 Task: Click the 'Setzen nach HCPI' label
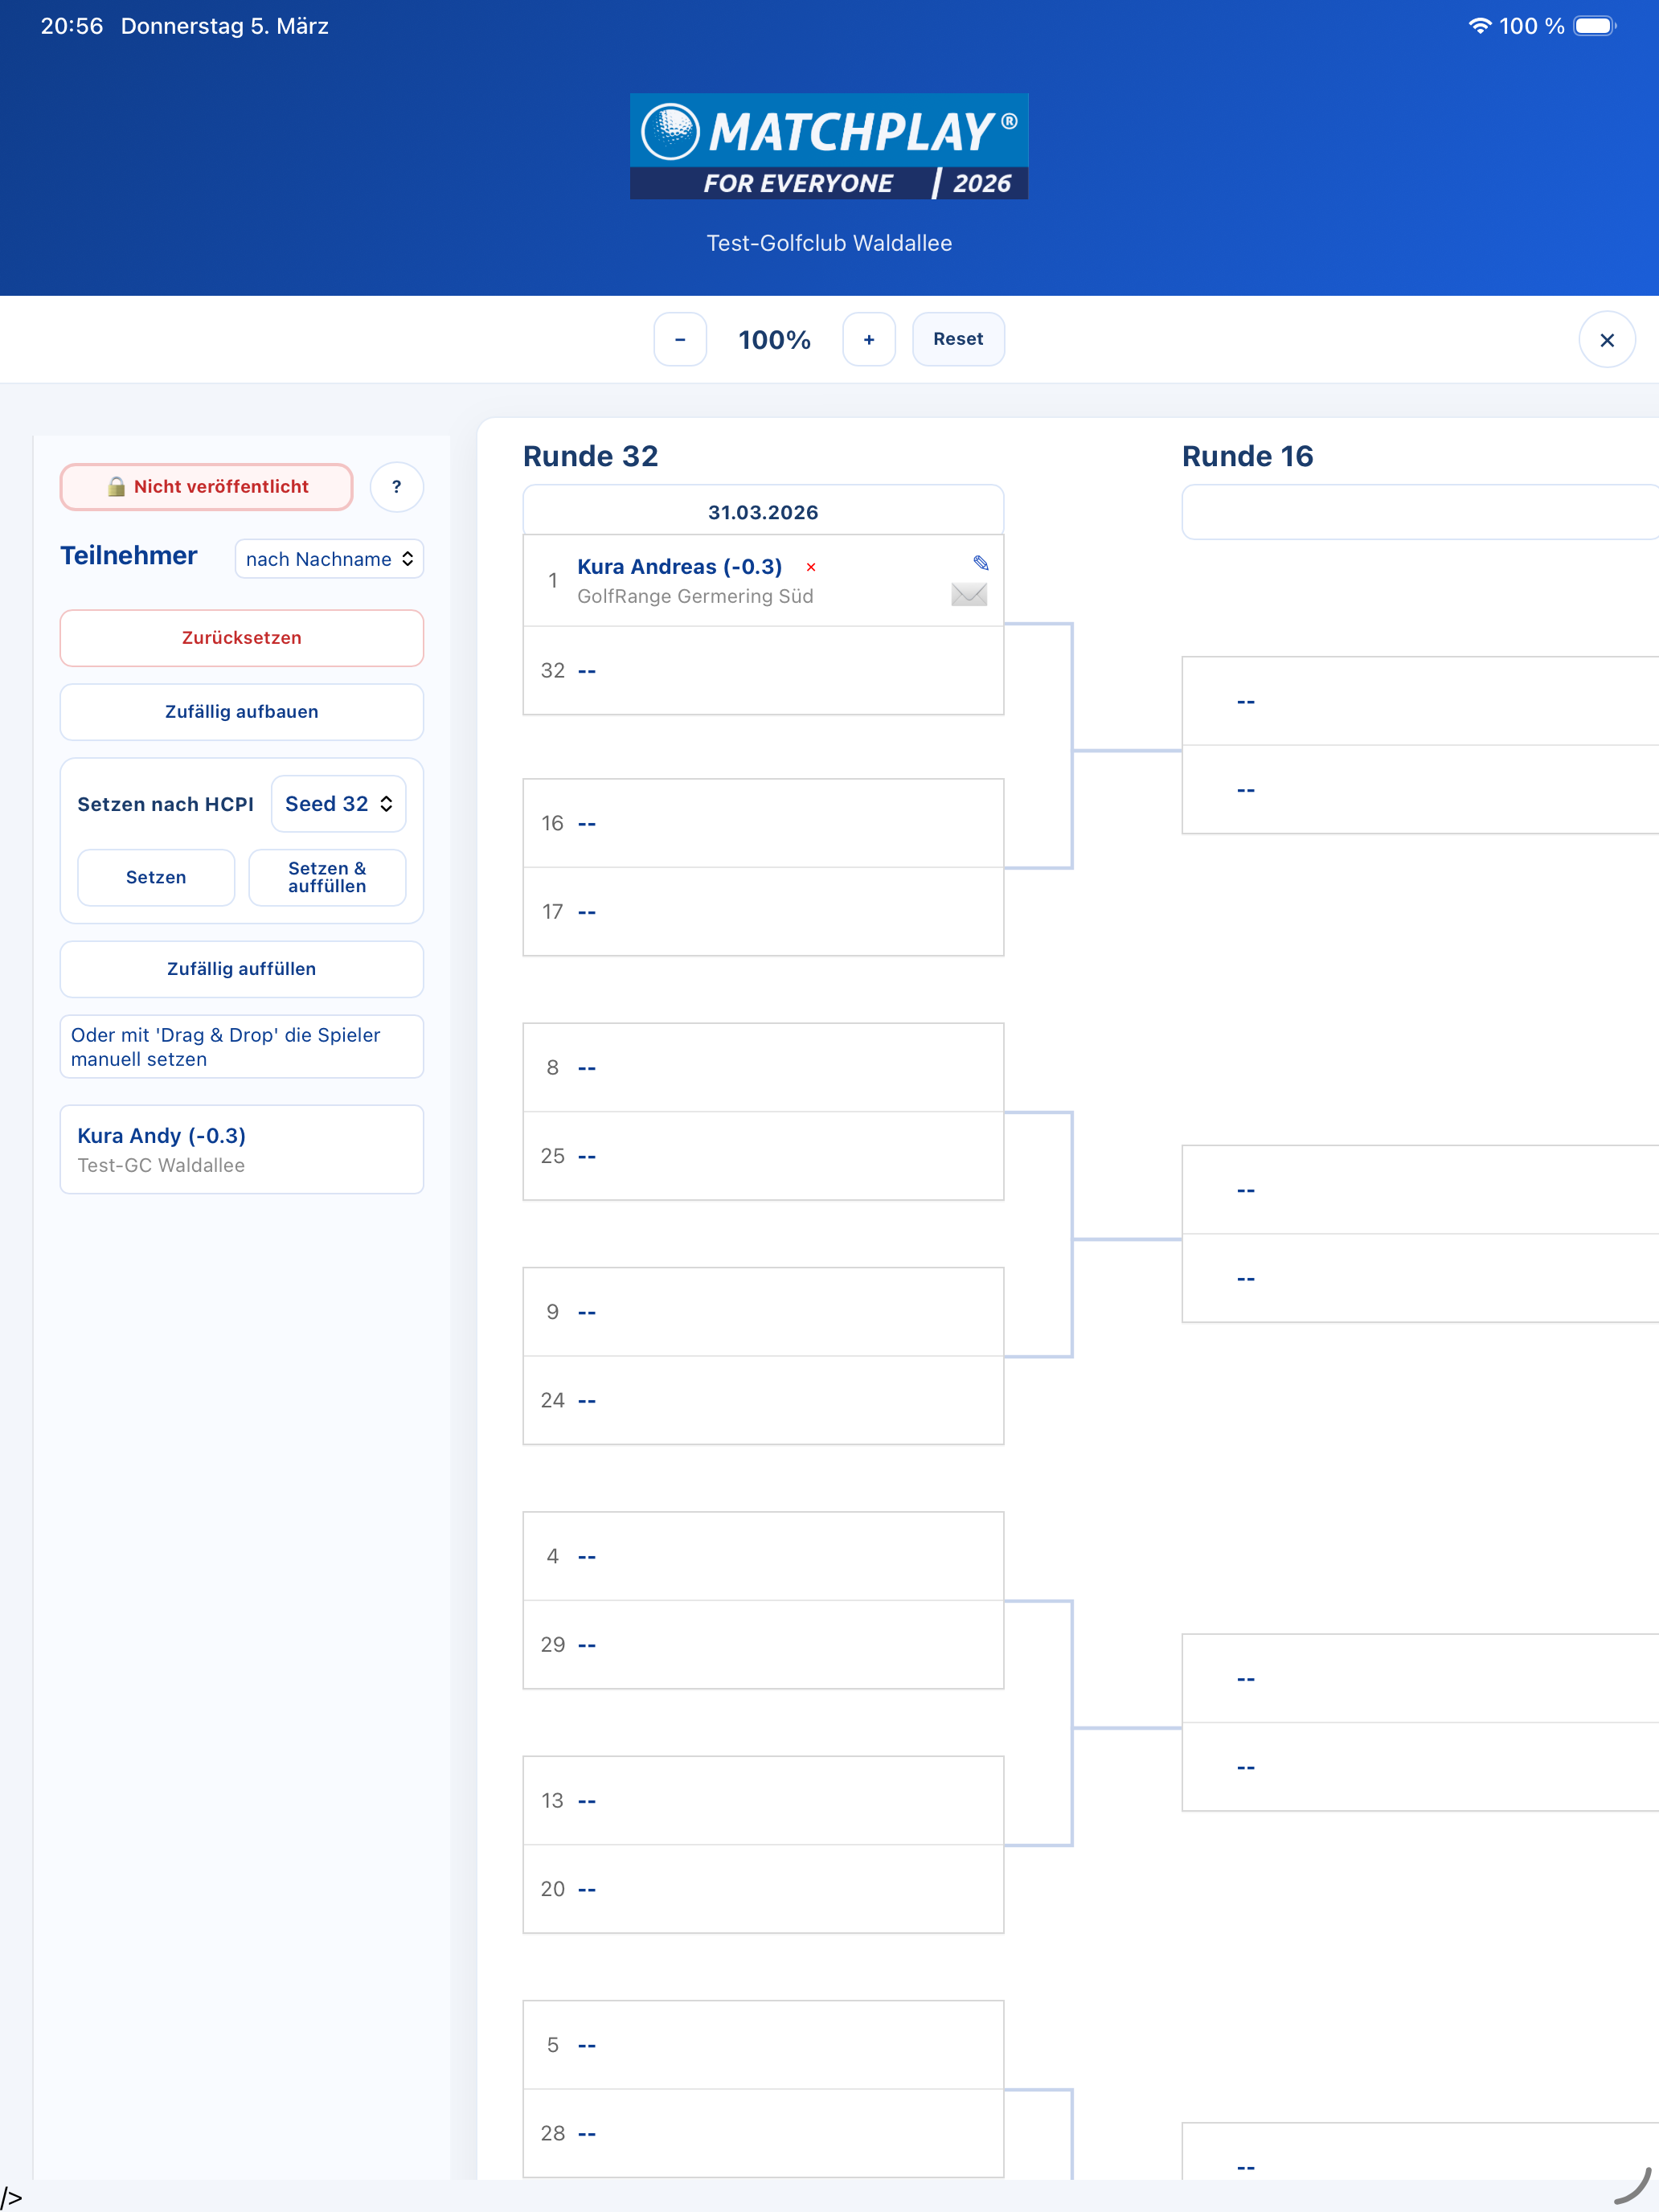click(166, 804)
